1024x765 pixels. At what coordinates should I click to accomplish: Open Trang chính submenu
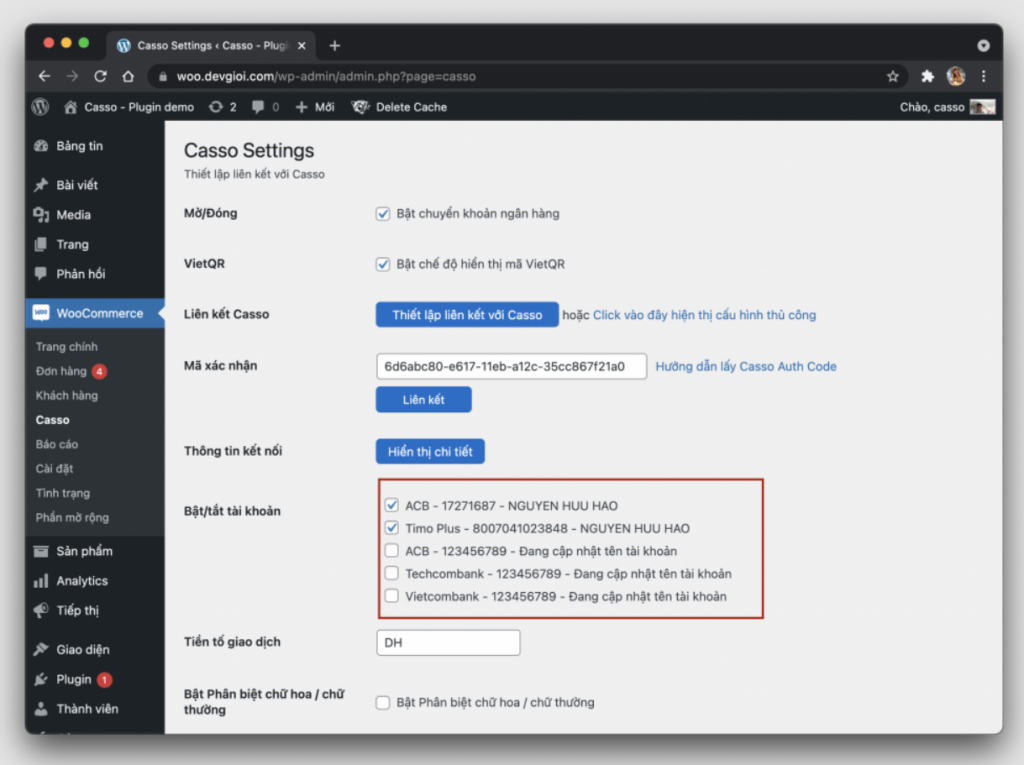pyautogui.click(x=67, y=346)
